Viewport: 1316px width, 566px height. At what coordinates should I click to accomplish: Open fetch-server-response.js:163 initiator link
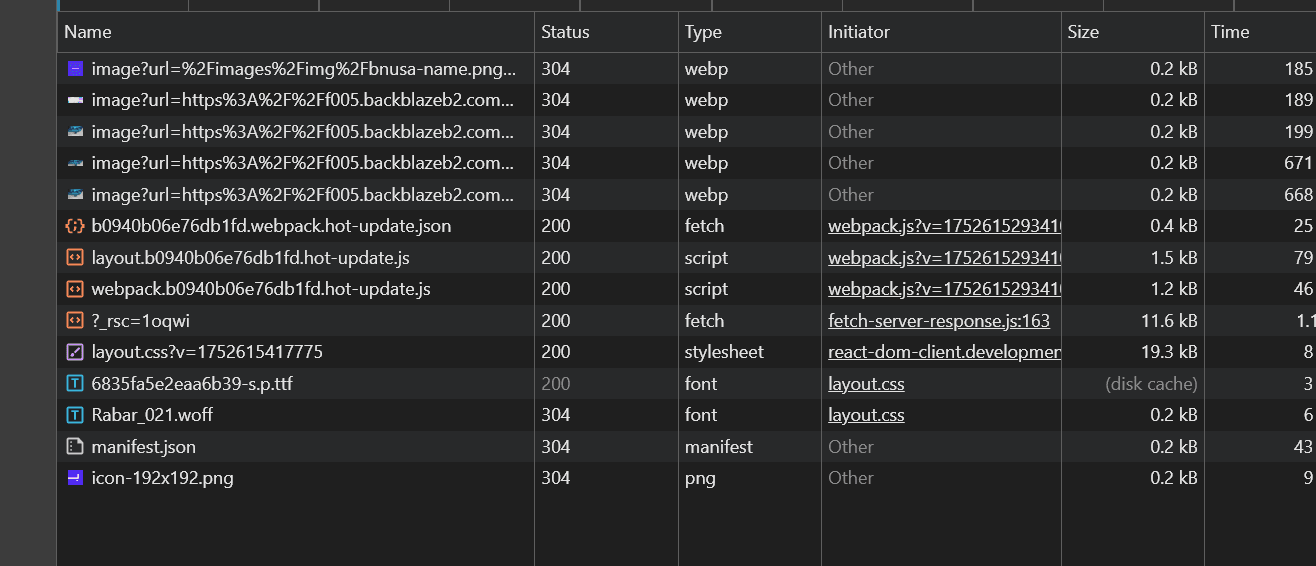[x=938, y=321]
